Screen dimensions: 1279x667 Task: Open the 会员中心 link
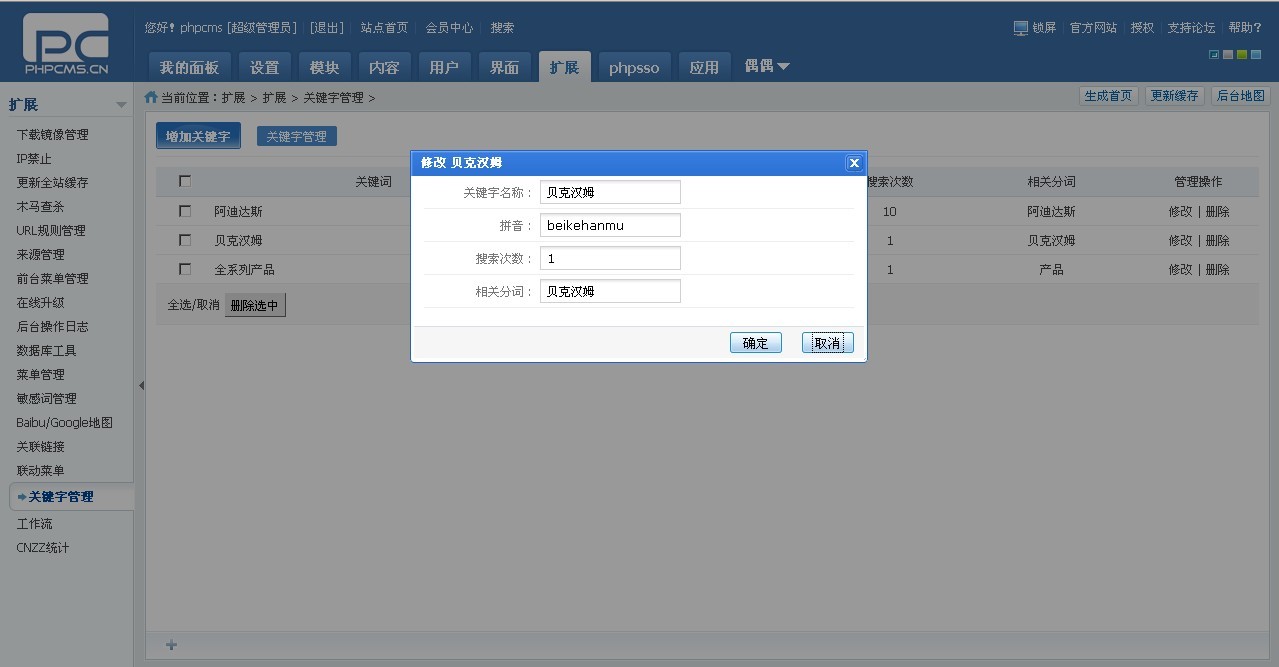[449, 28]
